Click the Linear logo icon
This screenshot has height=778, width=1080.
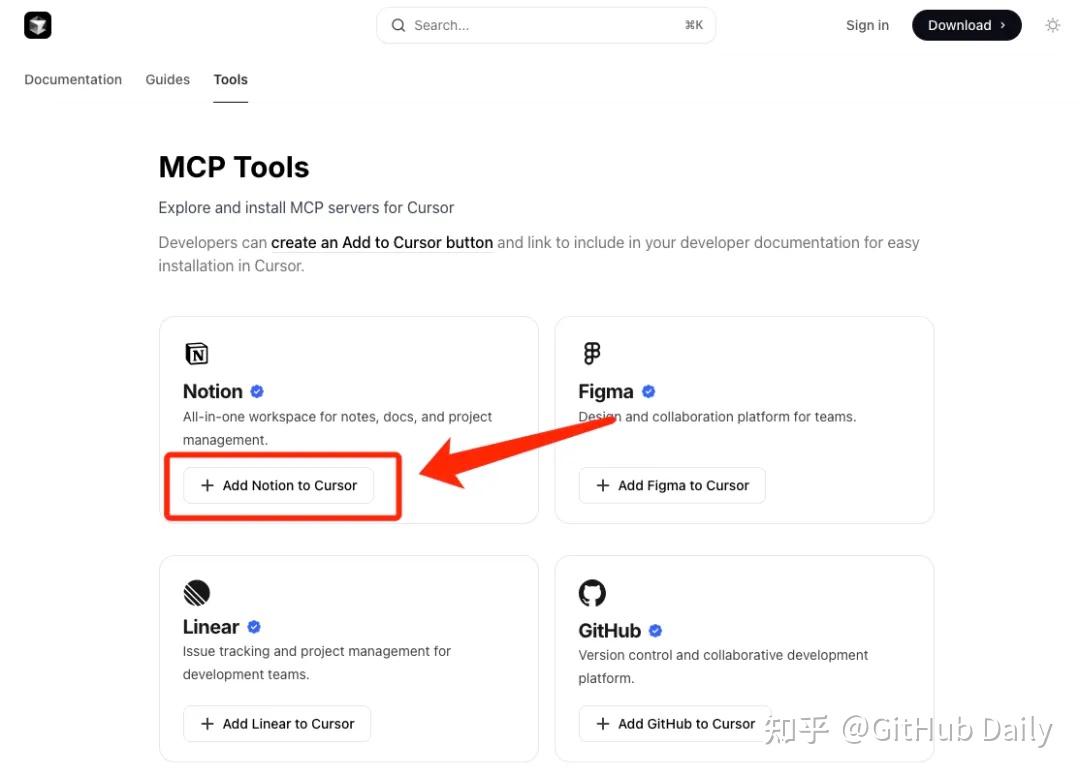[x=196, y=592]
